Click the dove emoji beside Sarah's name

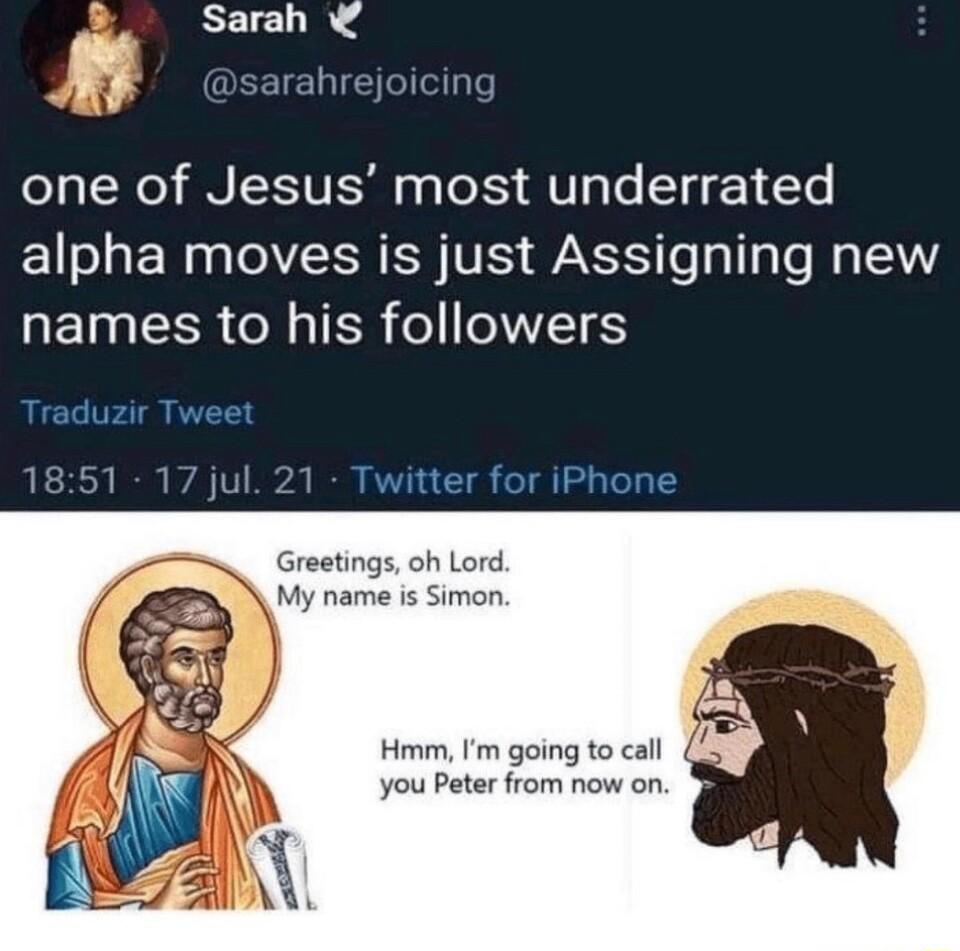click(x=345, y=22)
